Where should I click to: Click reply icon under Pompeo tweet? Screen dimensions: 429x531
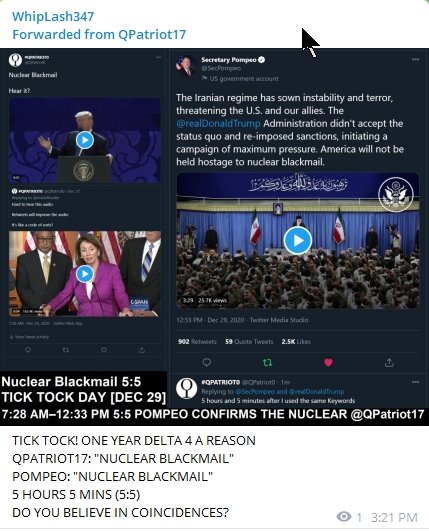[207, 363]
